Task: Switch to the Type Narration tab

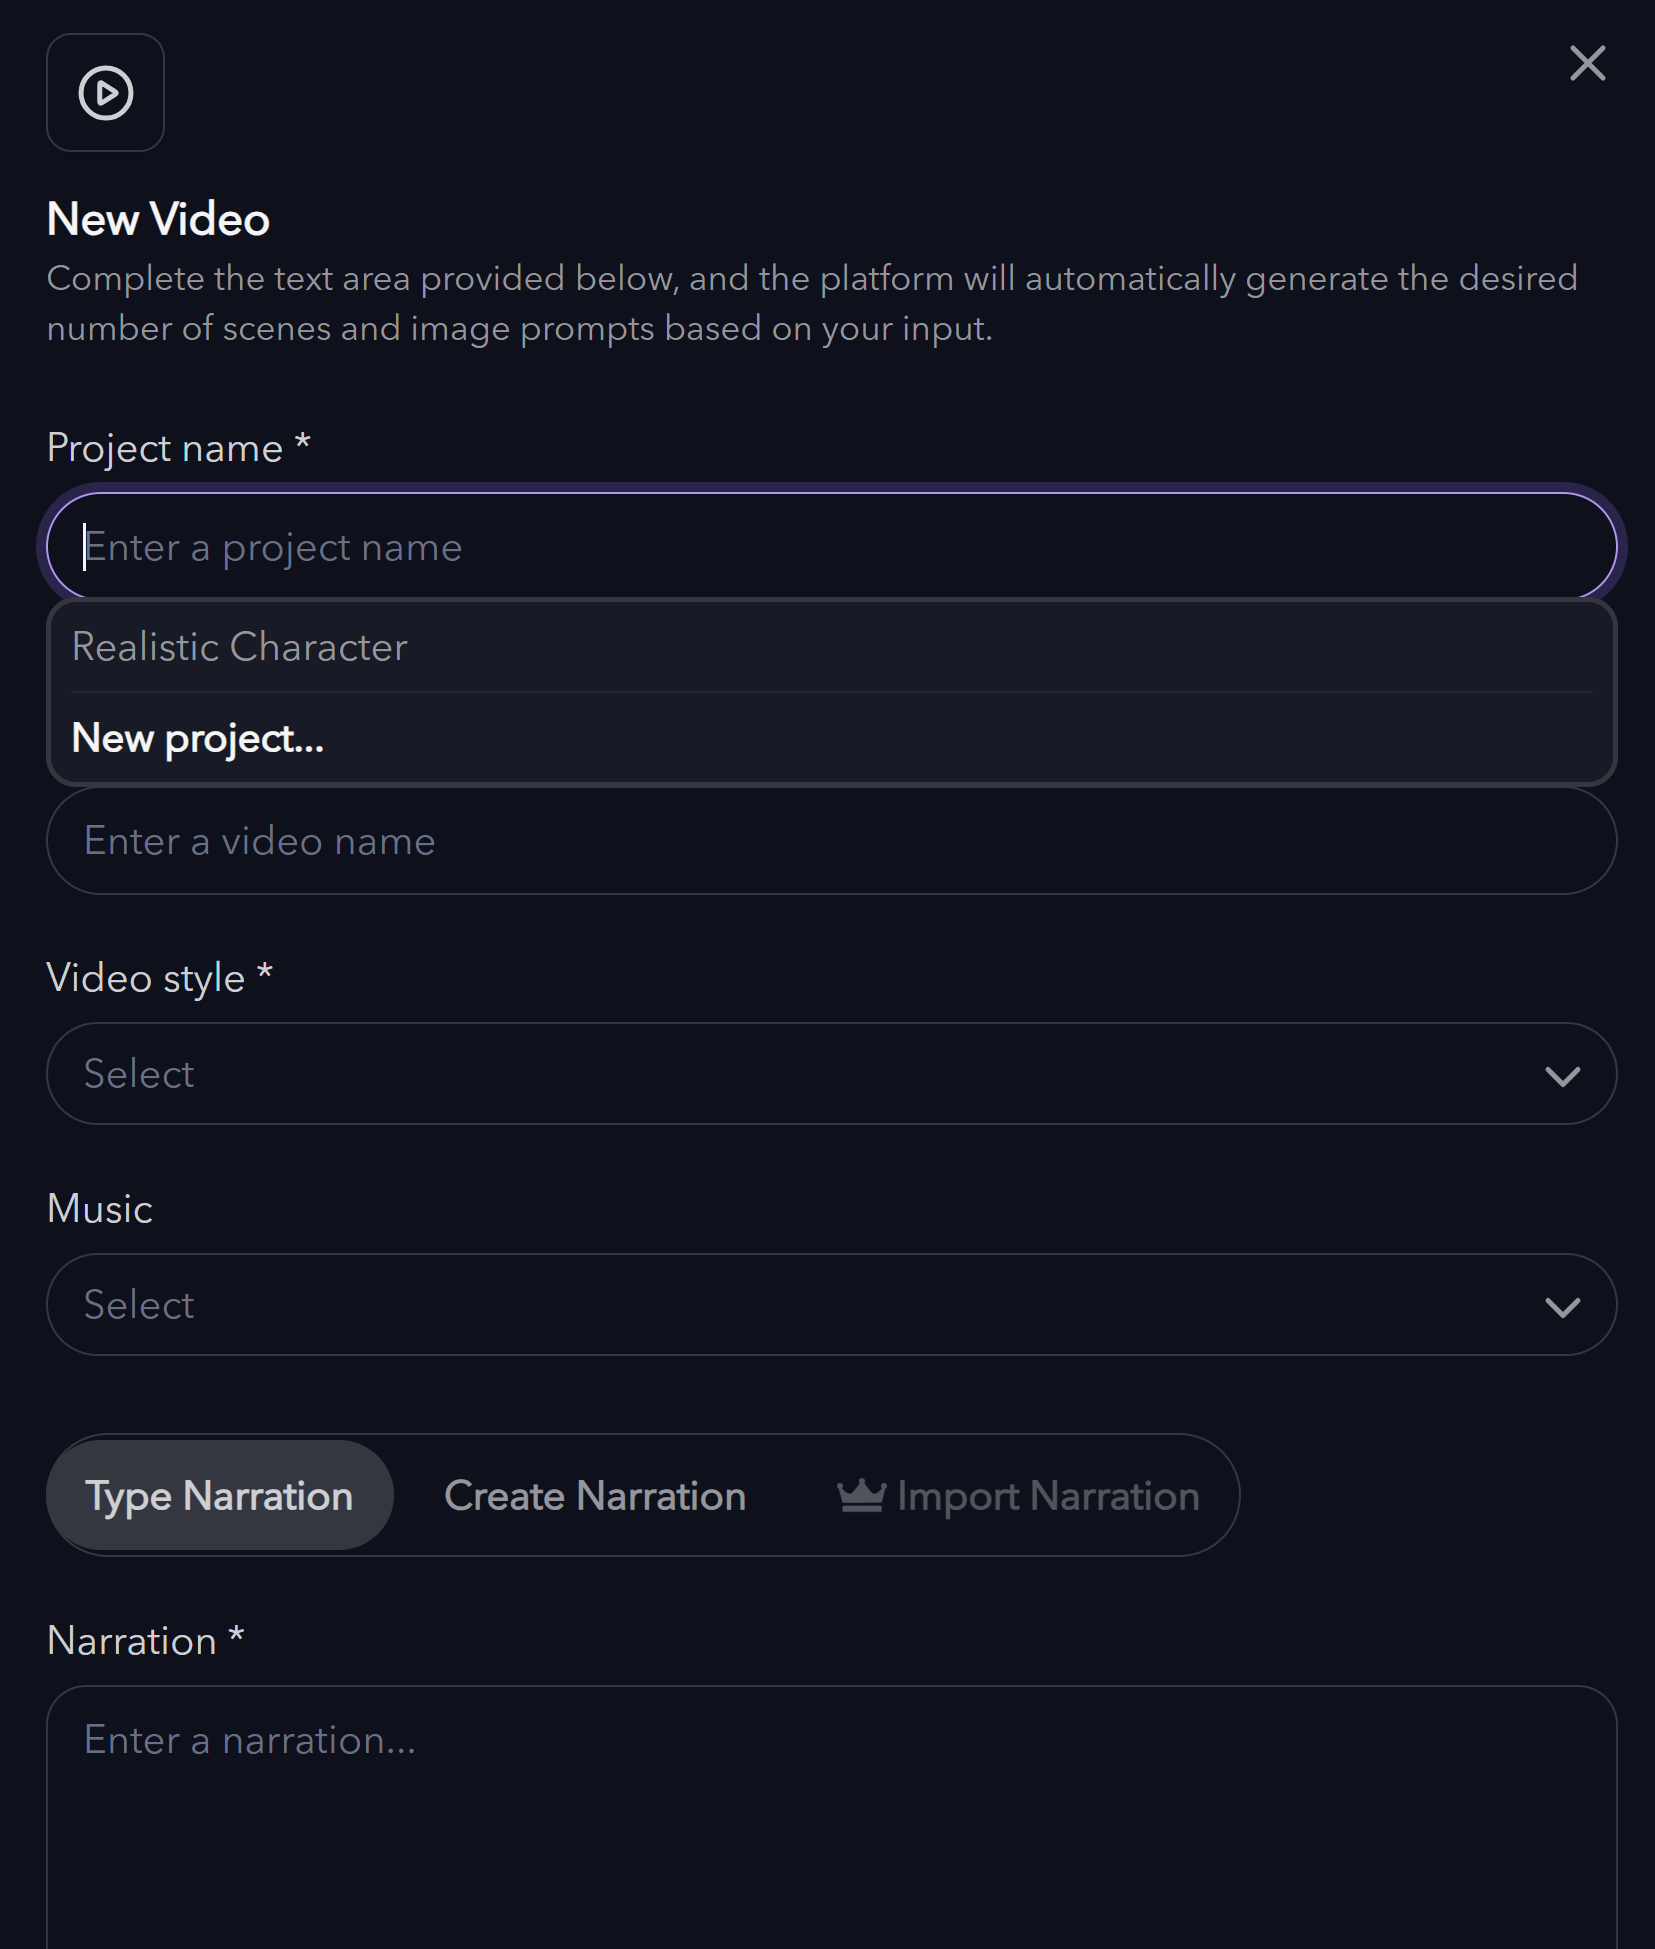Action: [220, 1496]
